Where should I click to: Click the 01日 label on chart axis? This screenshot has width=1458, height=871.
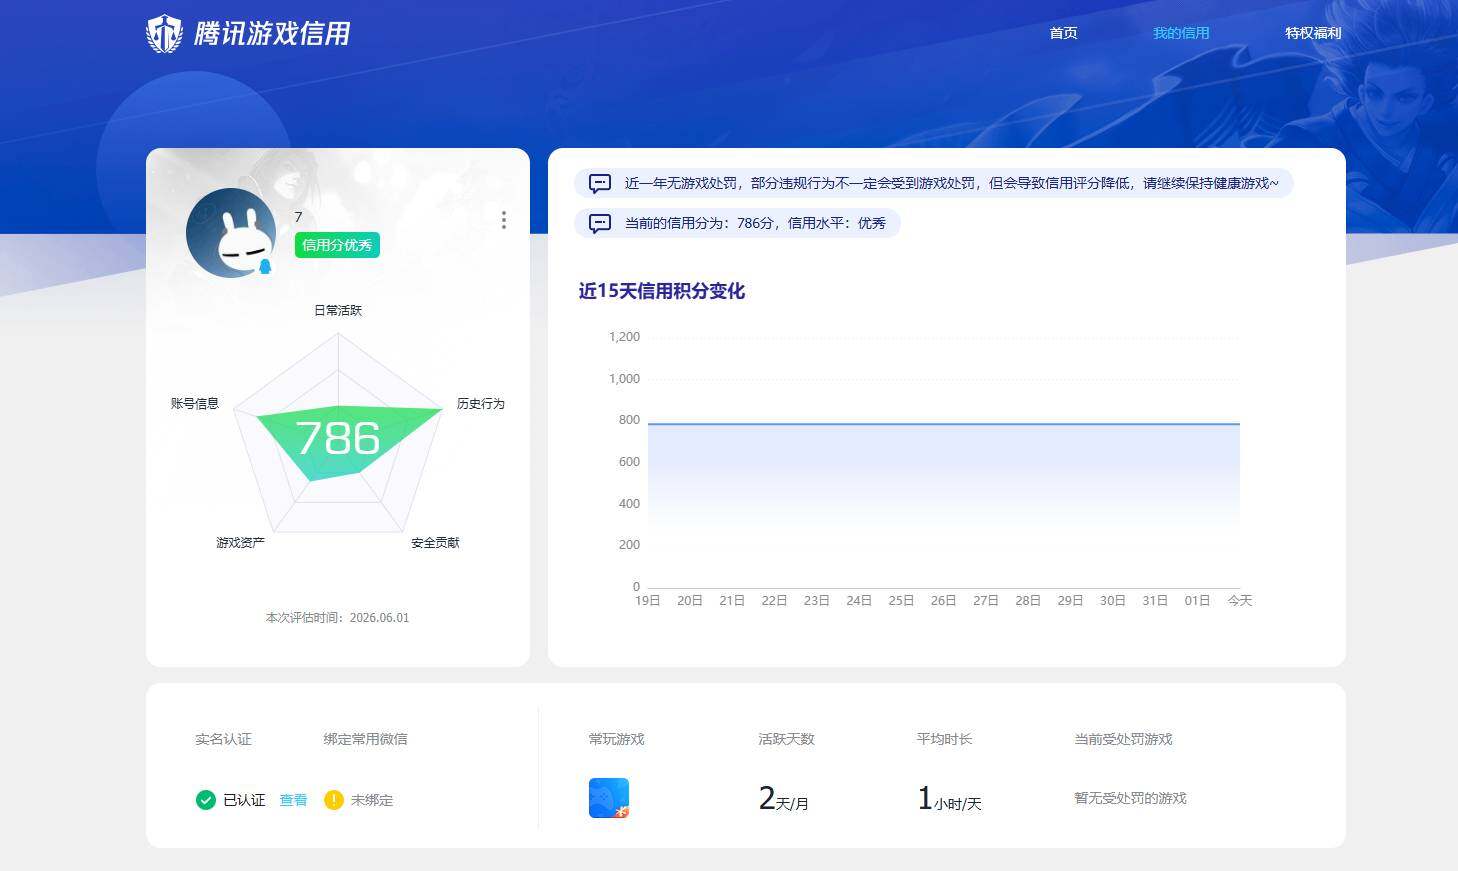[1198, 600]
